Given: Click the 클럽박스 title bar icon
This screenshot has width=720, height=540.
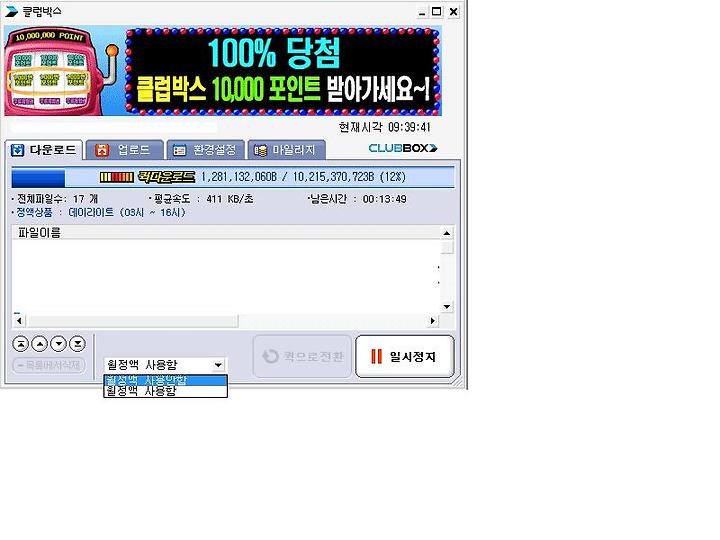Looking at the screenshot, I should (11, 11).
